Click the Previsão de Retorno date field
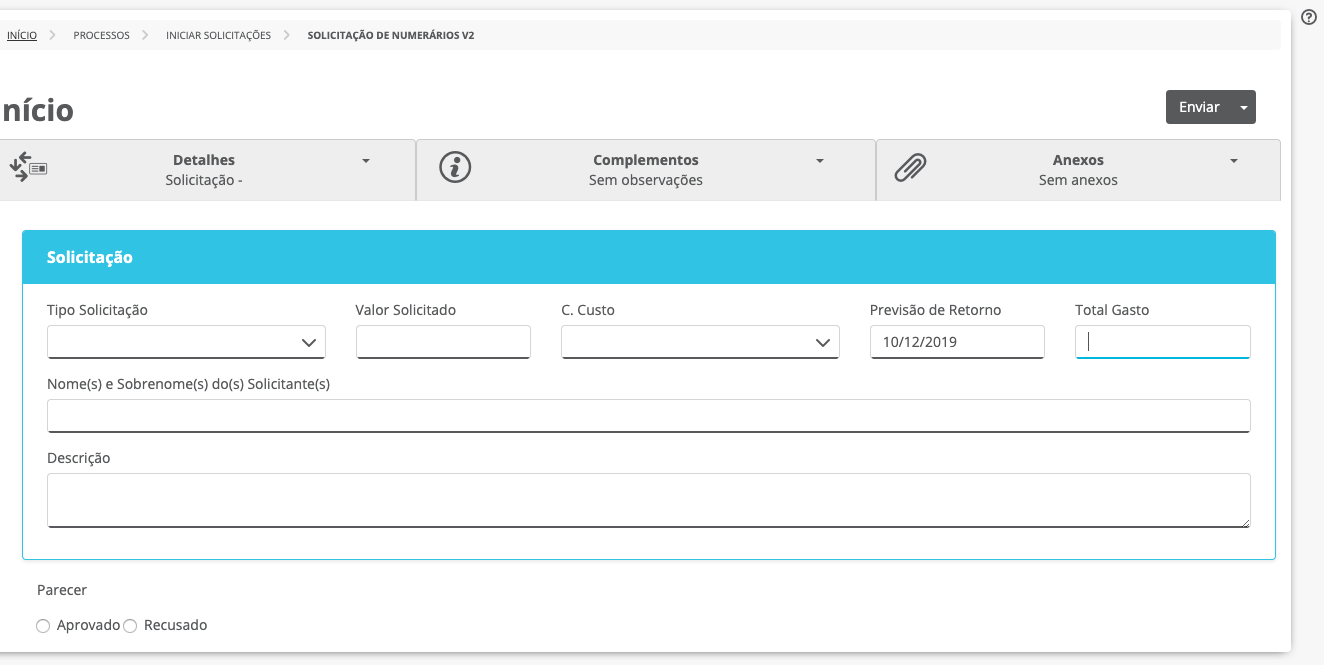Screen dimensions: 1324x665 click(957, 342)
